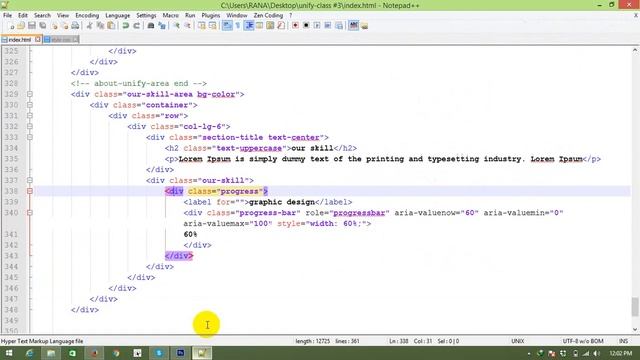Stop macro recording icon
This screenshot has height=360, width=640.
click(306, 26)
